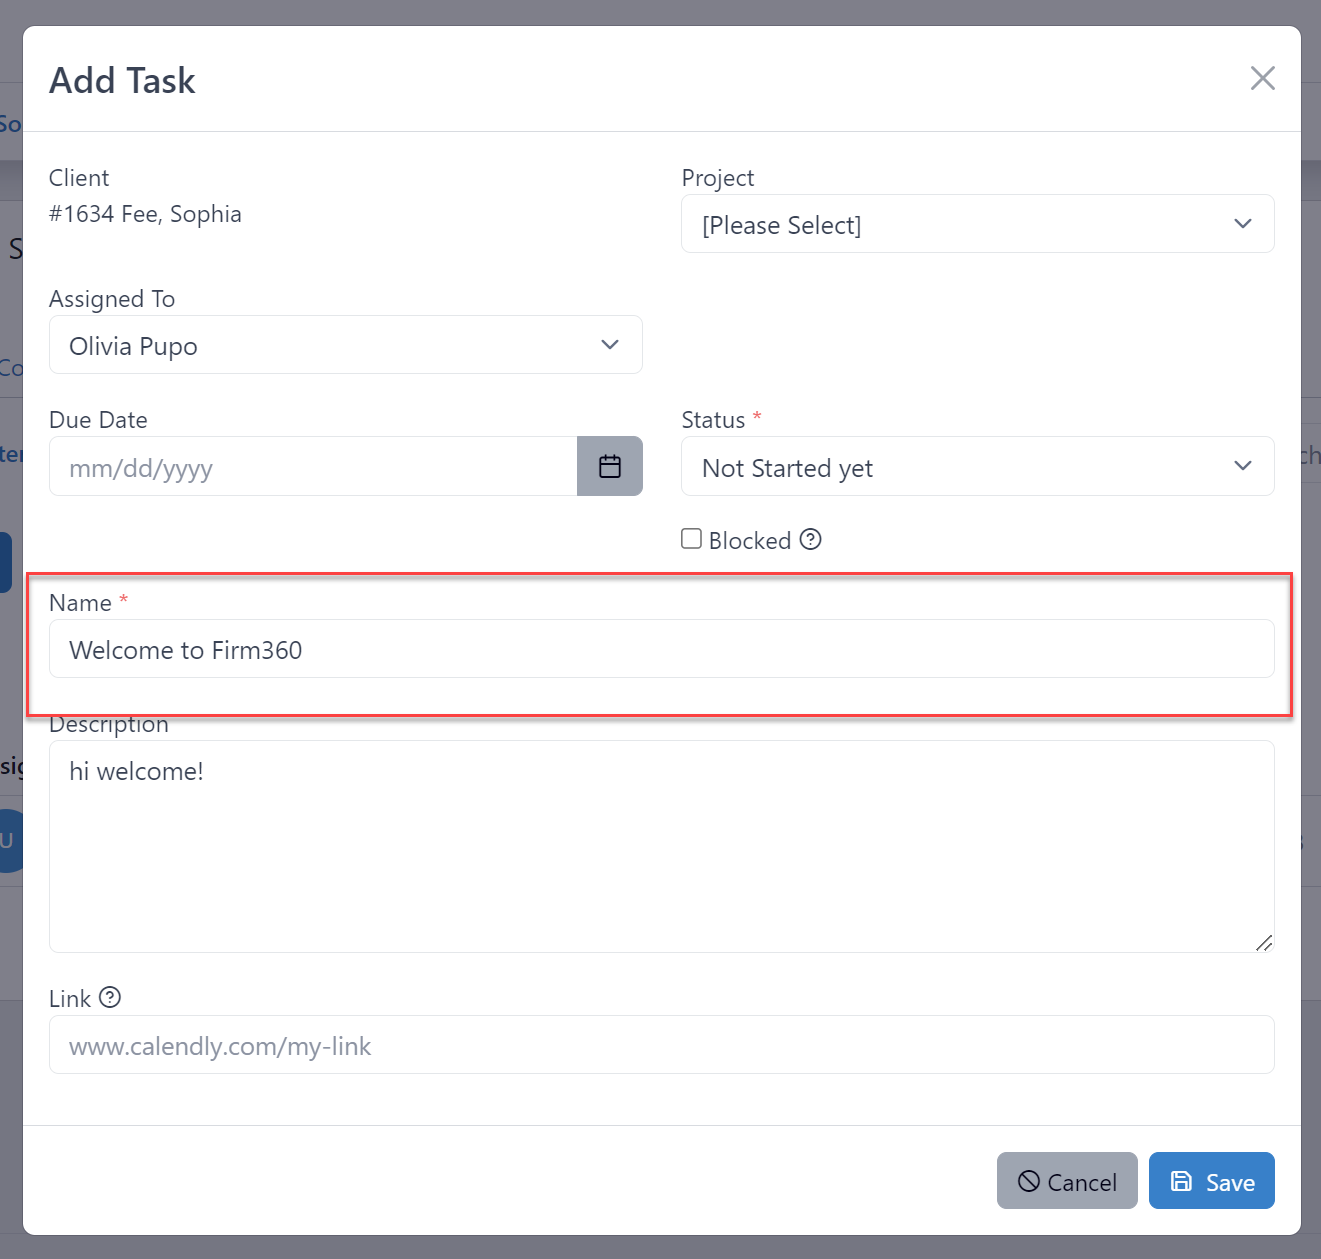Click the X to close Add Task dialog
Viewport: 1321px width, 1259px height.
[x=1263, y=78]
